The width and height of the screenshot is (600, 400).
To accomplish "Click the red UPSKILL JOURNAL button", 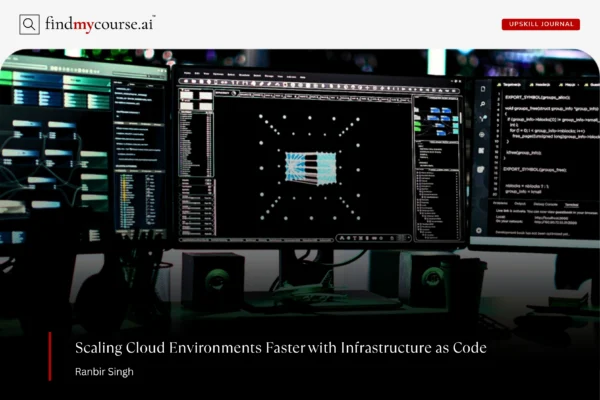I will click(541, 24).
